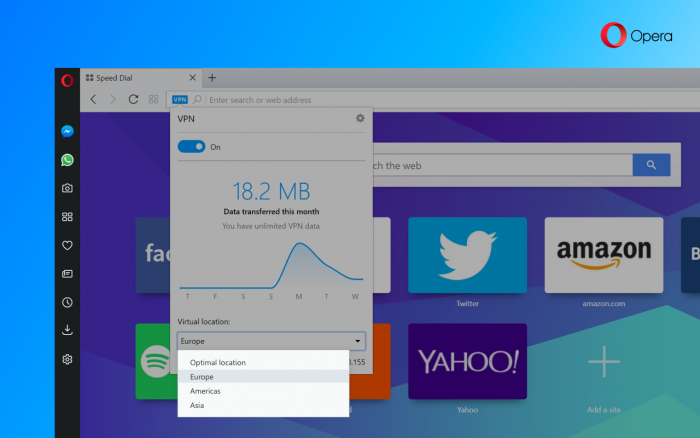The height and width of the screenshot is (438, 700).
Task: Select Europe in the location list
Action: coord(263,377)
